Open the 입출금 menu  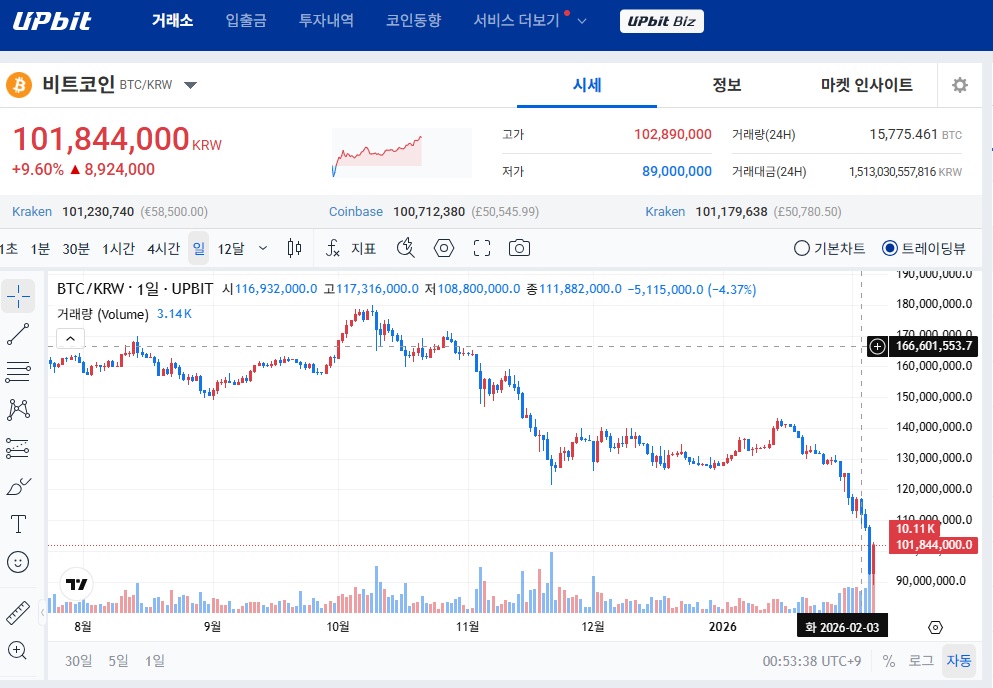point(246,20)
